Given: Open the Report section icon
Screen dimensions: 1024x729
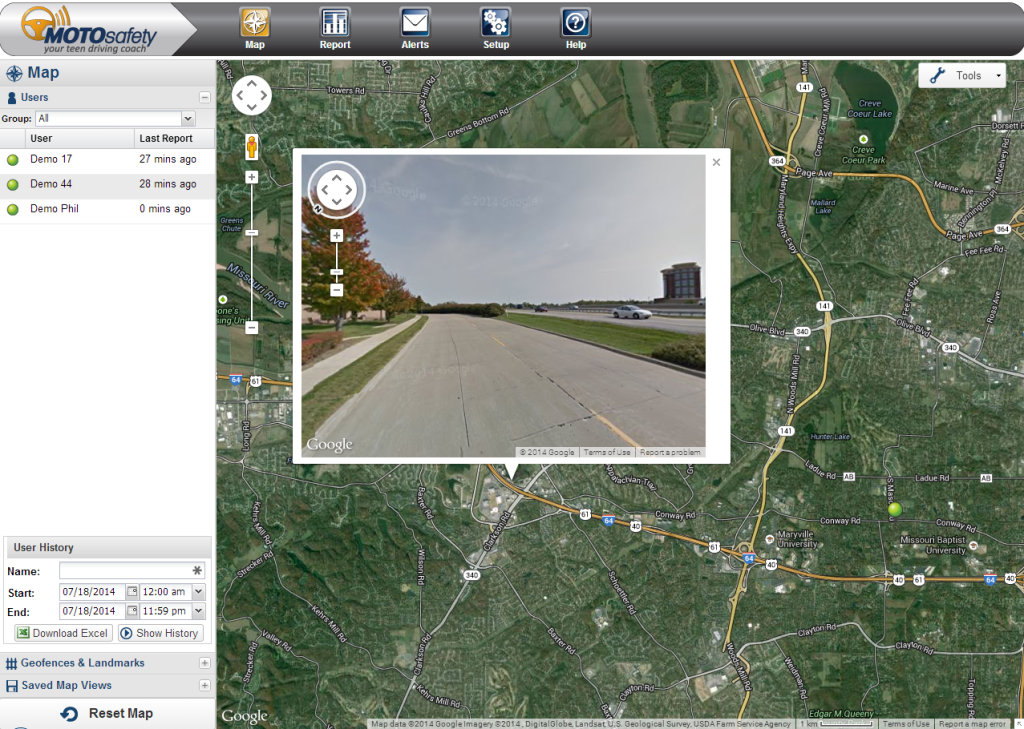Looking at the screenshot, I should 335,27.
